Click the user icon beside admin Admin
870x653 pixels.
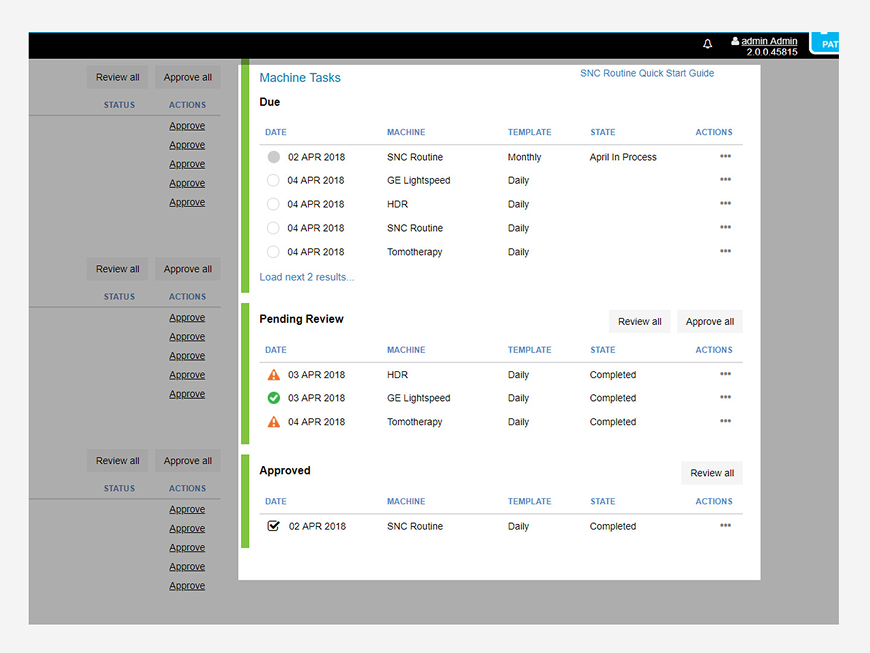(x=735, y=41)
